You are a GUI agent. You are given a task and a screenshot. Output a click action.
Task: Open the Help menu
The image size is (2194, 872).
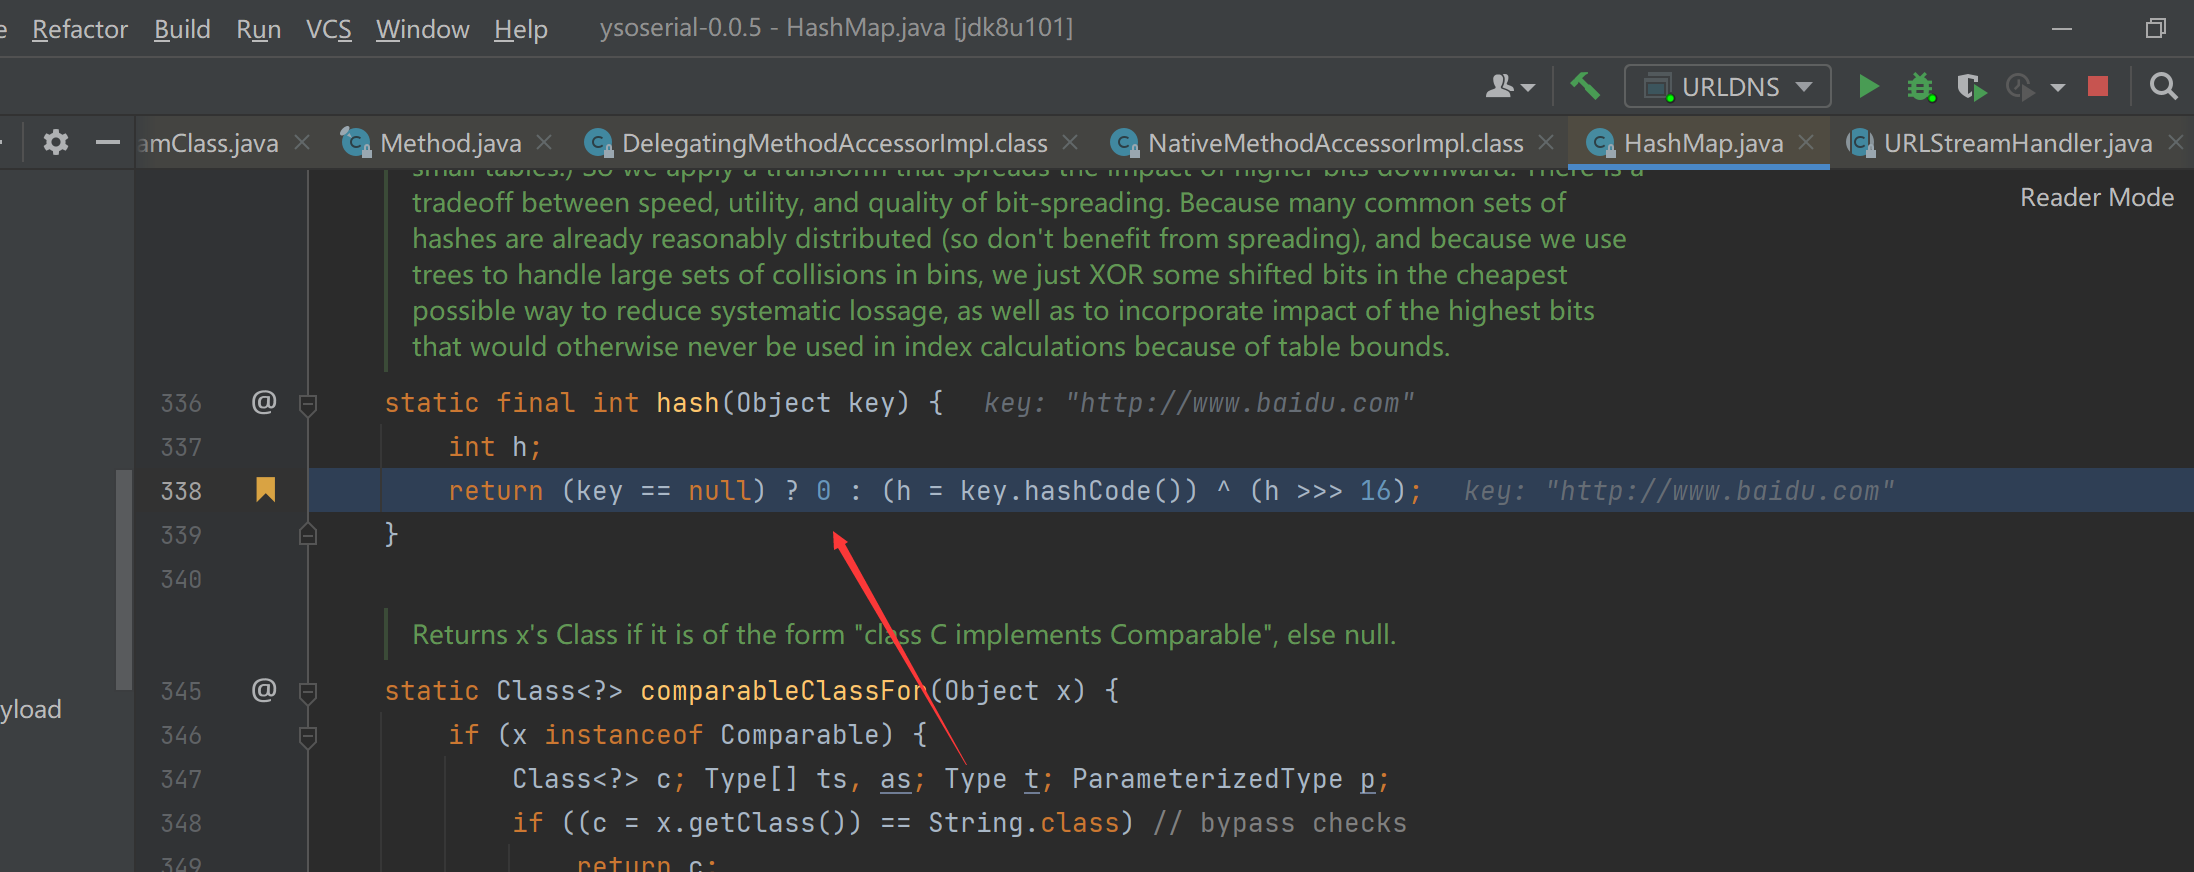pos(521,29)
